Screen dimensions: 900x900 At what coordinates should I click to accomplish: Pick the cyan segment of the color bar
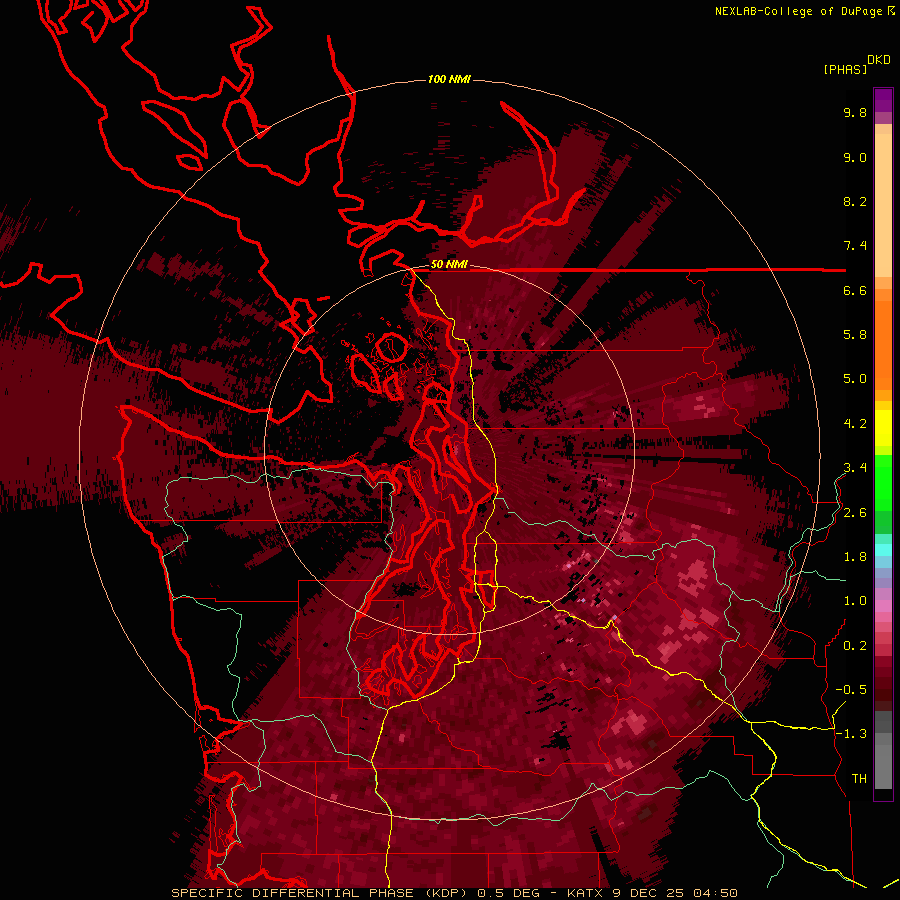click(x=883, y=550)
